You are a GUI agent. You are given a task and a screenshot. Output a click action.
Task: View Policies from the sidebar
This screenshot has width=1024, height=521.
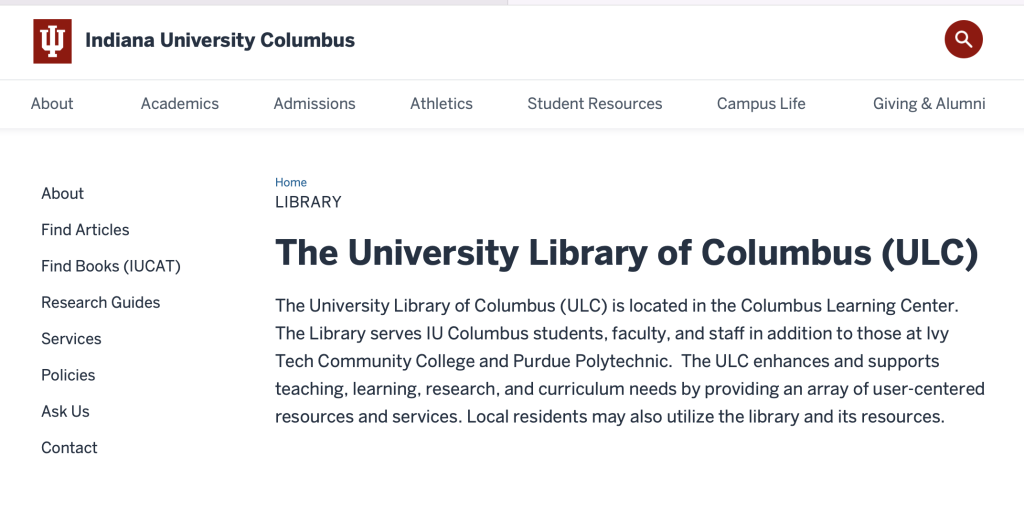point(68,375)
